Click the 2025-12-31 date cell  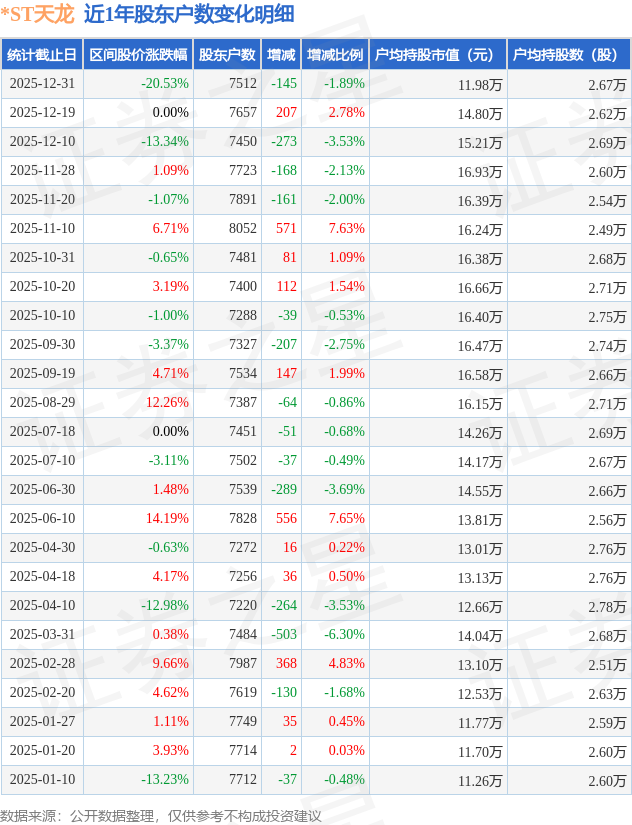42,84
